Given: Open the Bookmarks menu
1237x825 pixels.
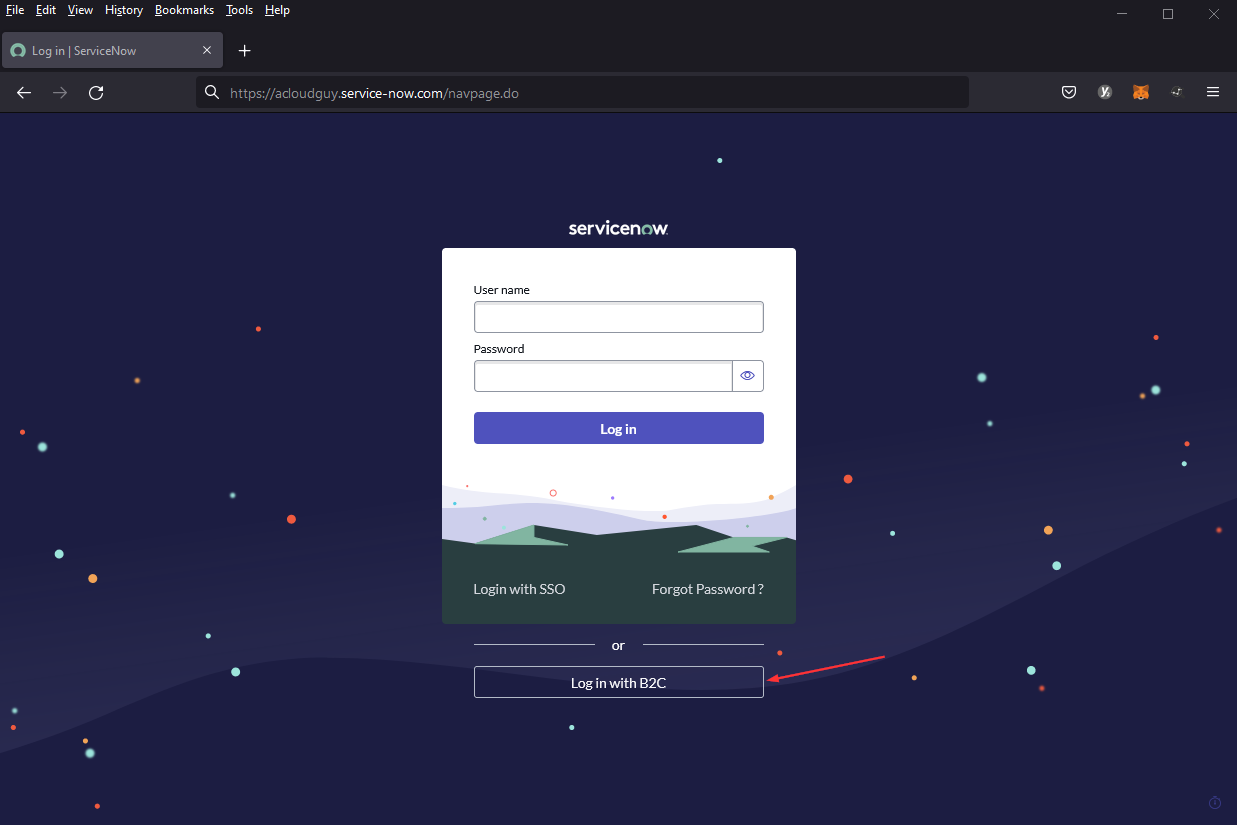Looking at the screenshot, I should [184, 10].
